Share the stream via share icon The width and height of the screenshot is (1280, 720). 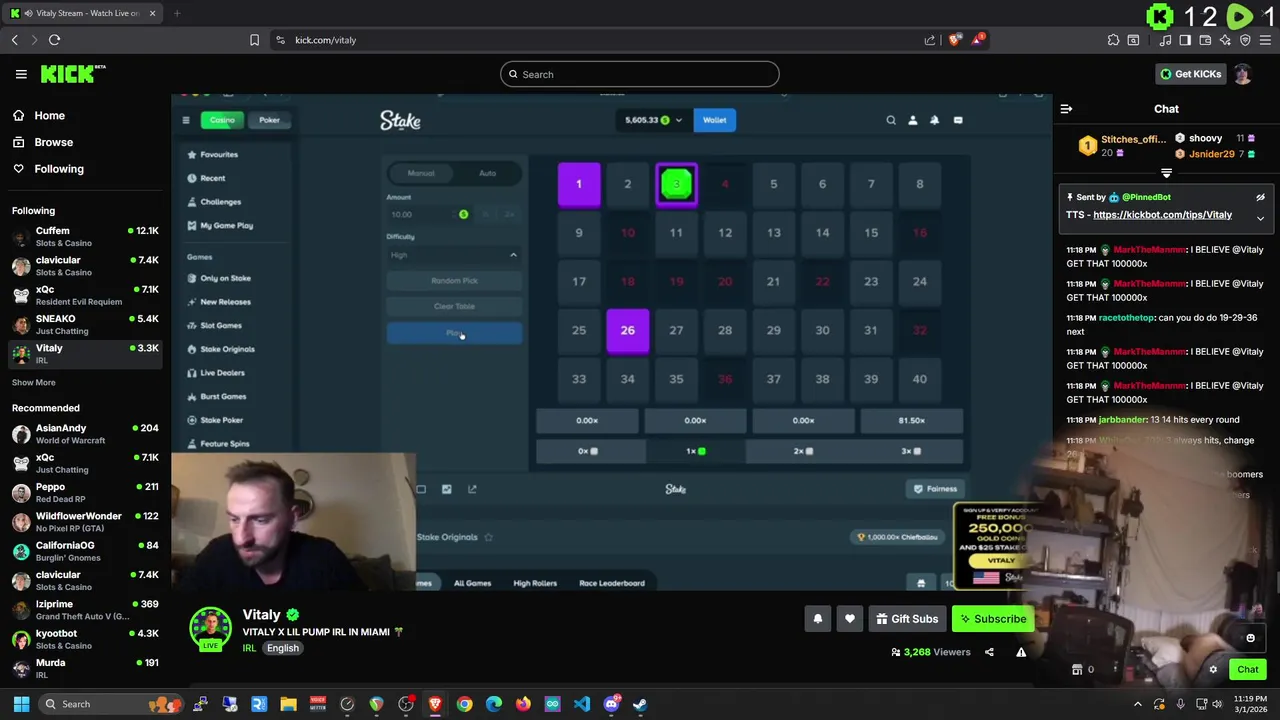pos(989,652)
